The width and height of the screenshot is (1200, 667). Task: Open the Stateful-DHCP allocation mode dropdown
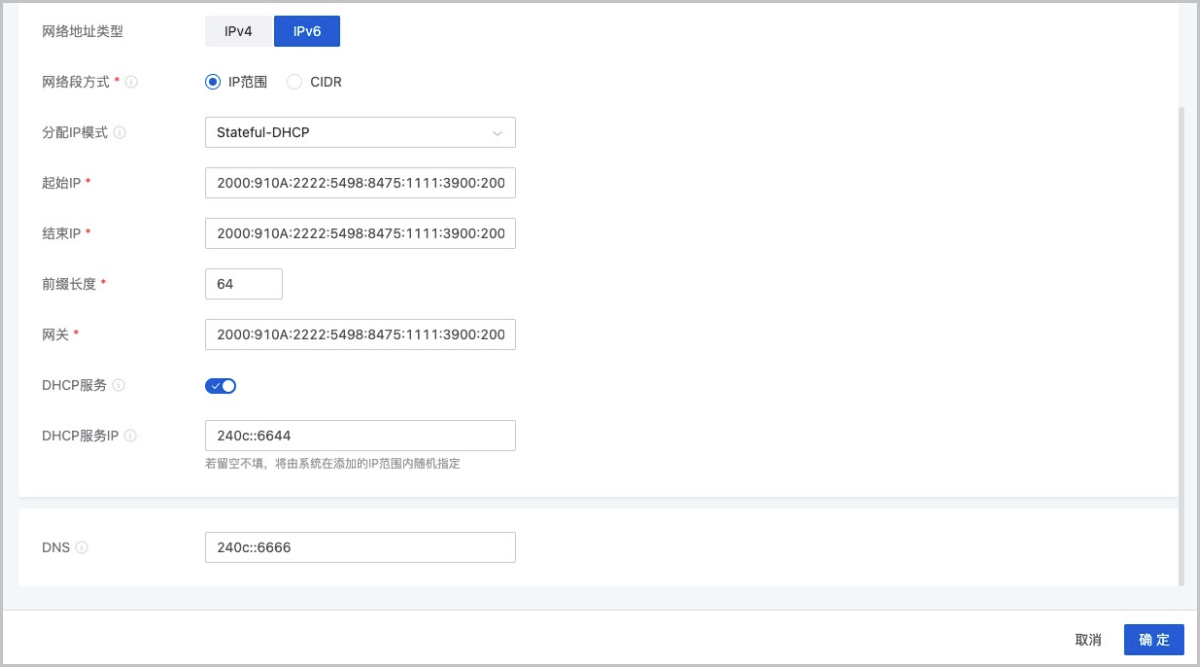pyautogui.click(x=360, y=132)
